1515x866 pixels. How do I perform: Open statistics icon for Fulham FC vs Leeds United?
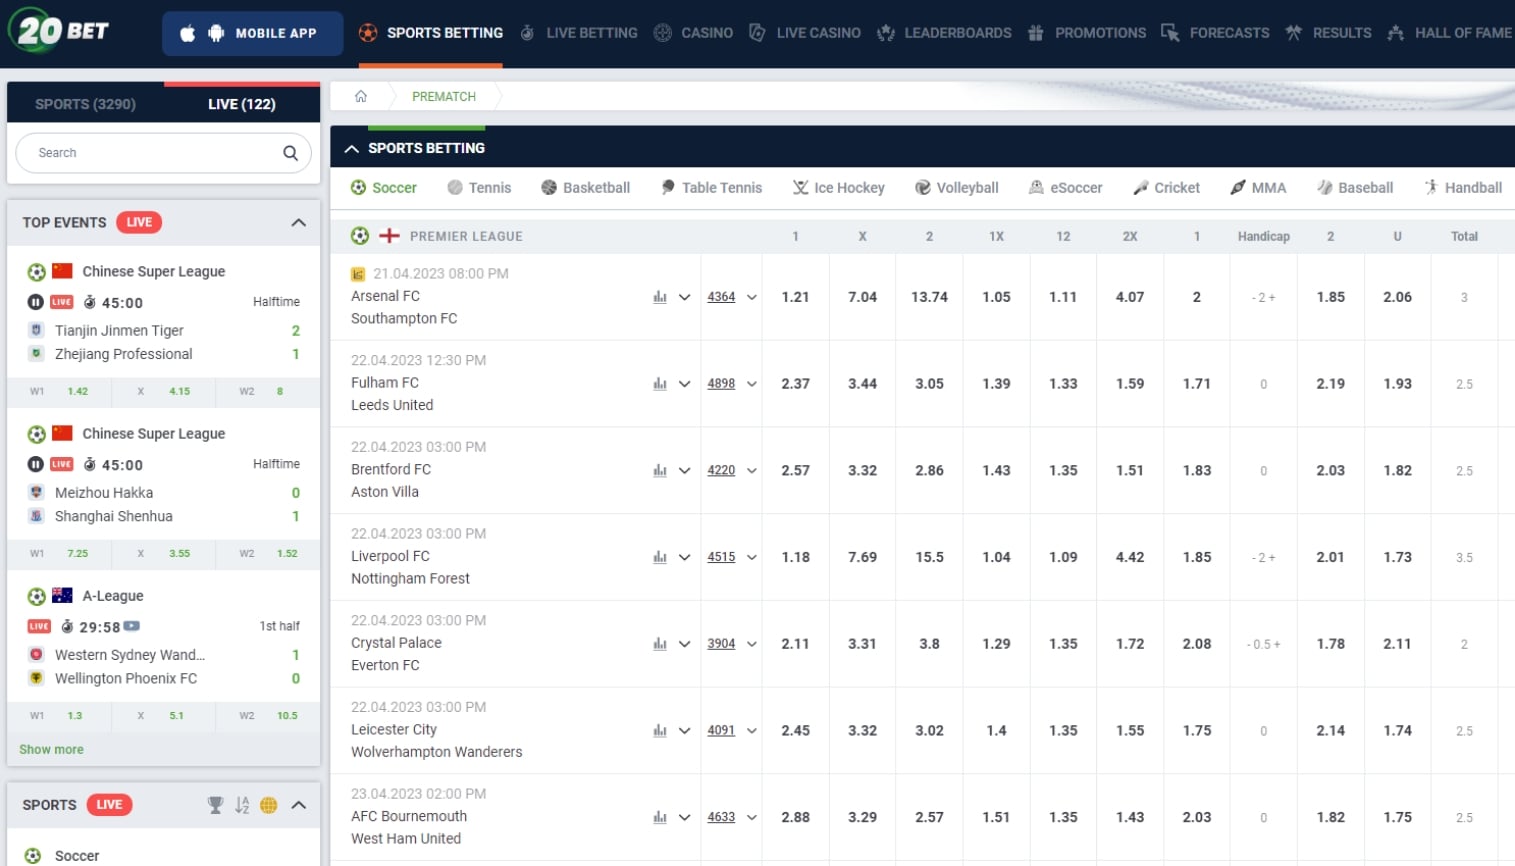click(x=660, y=384)
